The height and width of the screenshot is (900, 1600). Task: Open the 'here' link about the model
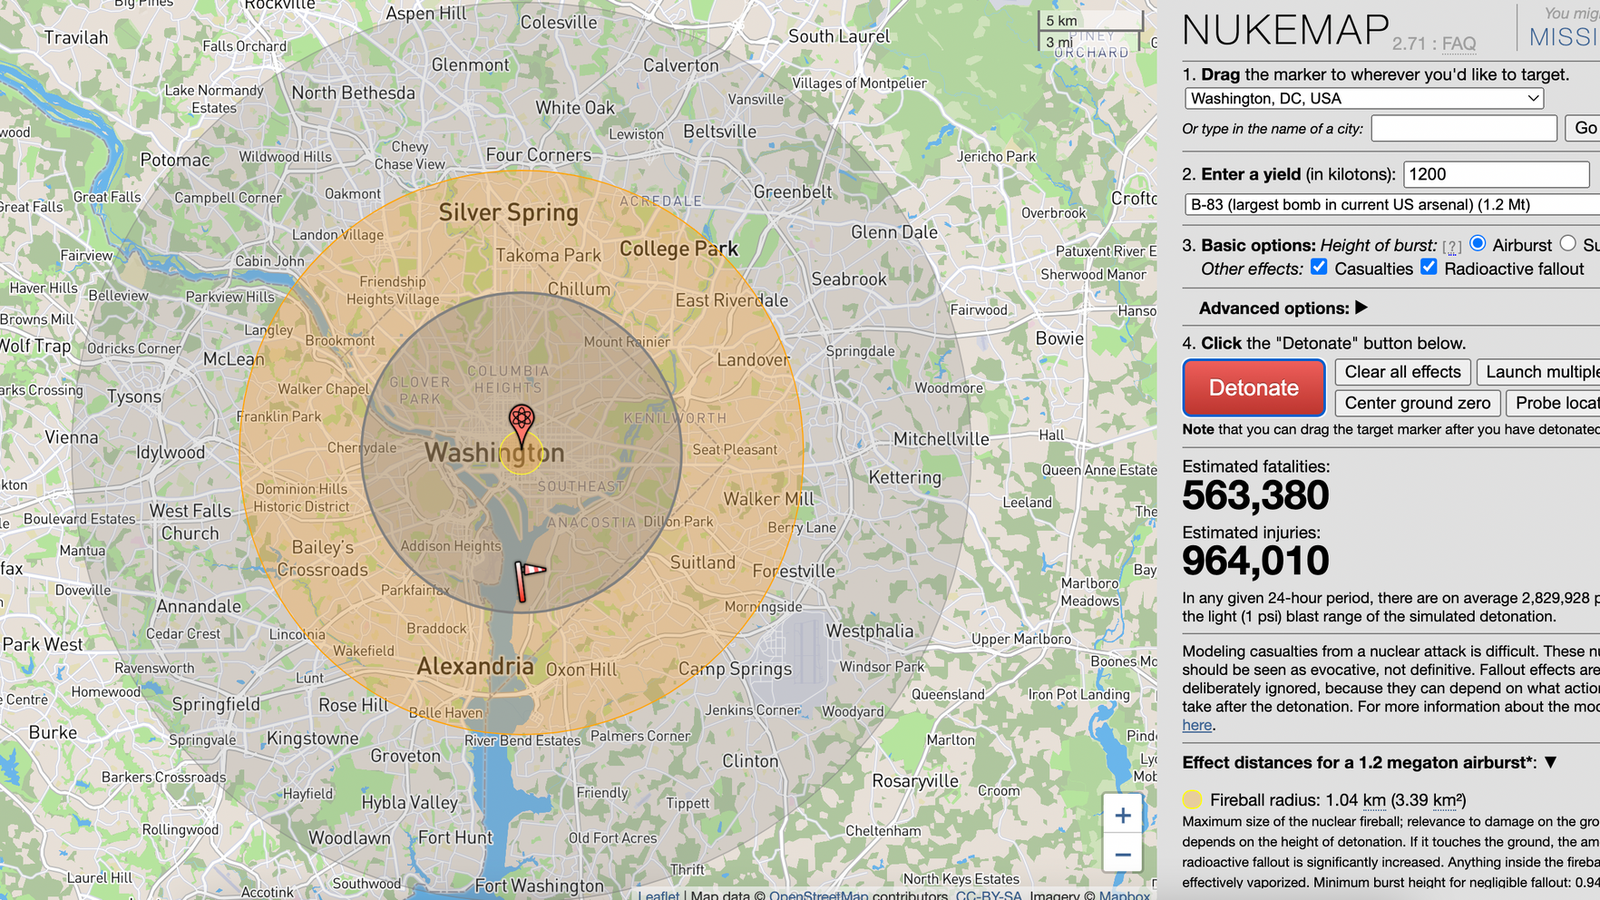(1197, 725)
